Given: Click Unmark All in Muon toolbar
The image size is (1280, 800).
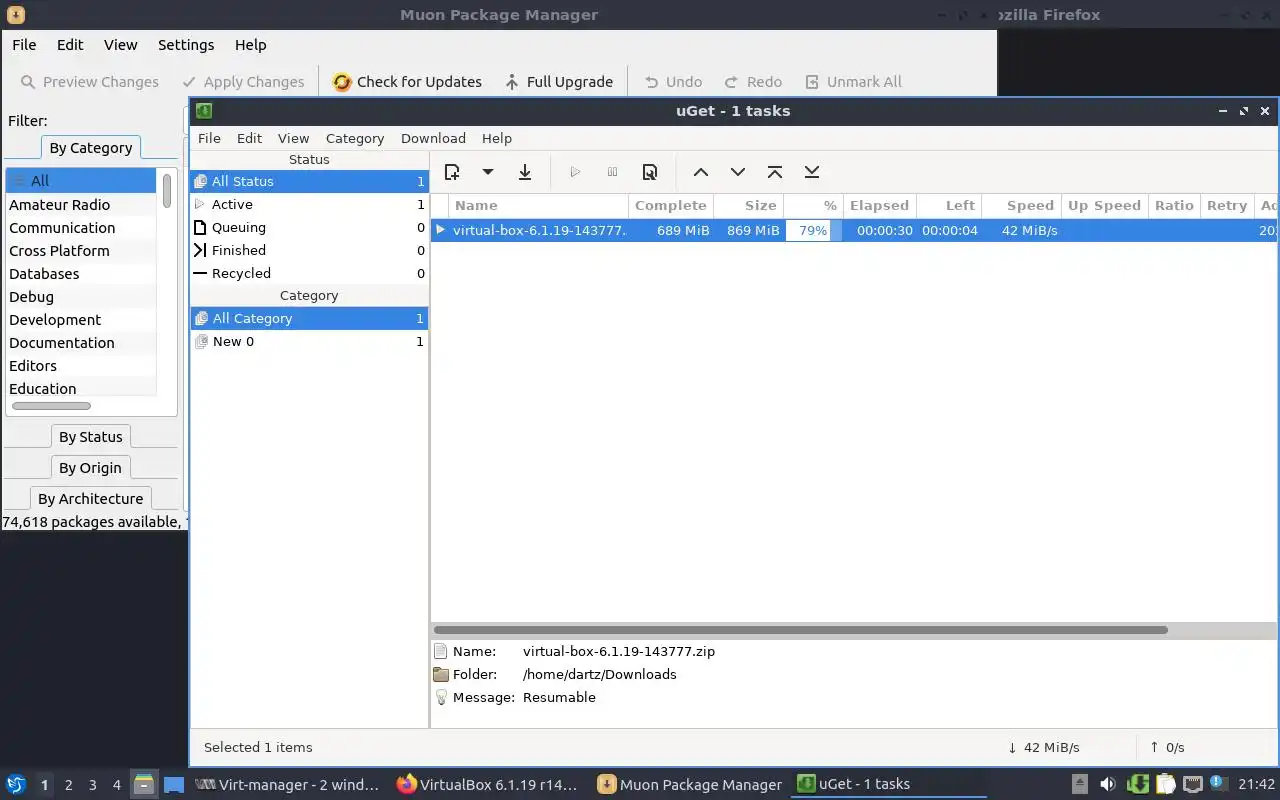Looking at the screenshot, I should [853, 82].
